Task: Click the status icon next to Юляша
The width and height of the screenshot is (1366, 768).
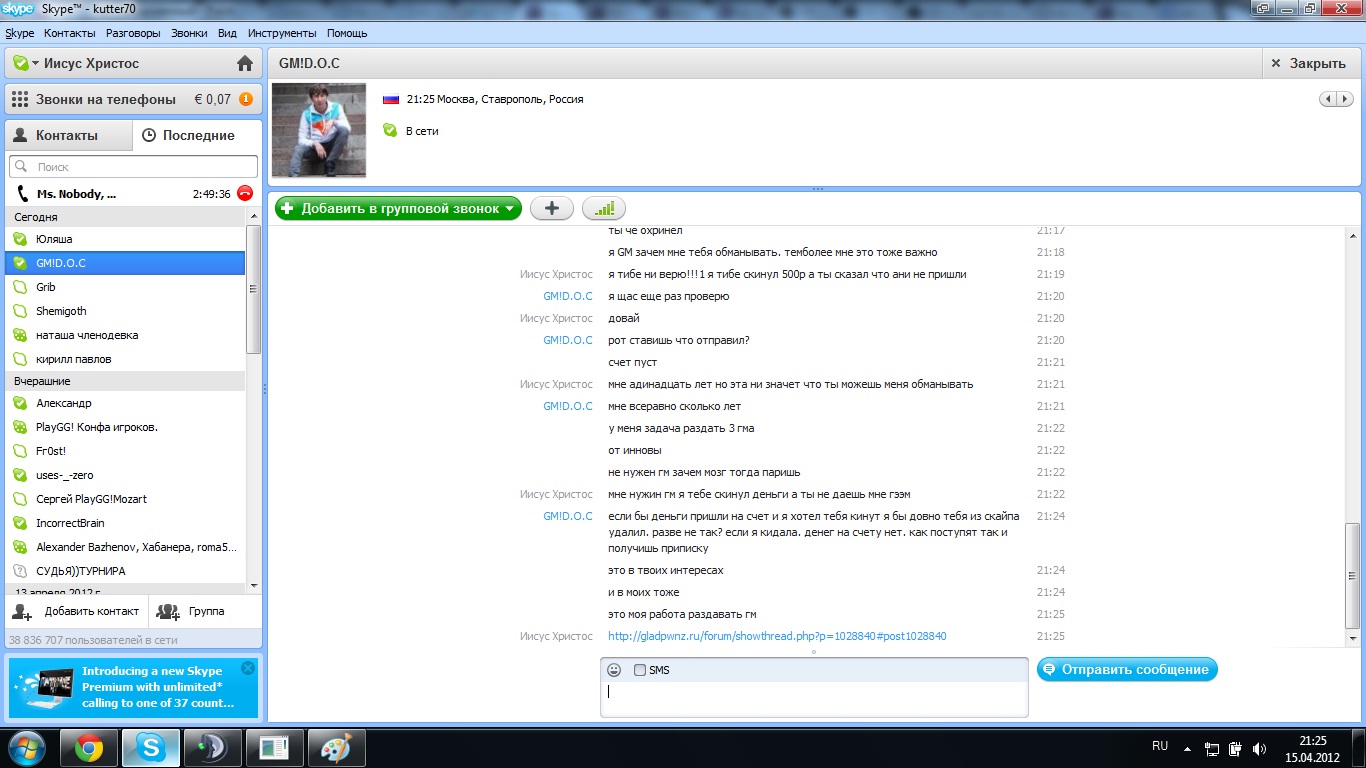Action: click(20, 239)
